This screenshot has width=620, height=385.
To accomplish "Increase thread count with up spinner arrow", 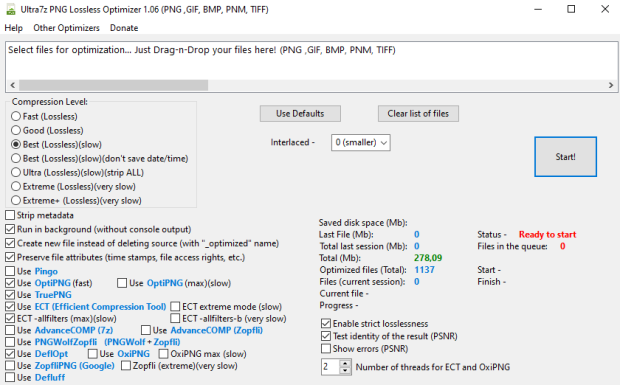I will click(345, 363).
